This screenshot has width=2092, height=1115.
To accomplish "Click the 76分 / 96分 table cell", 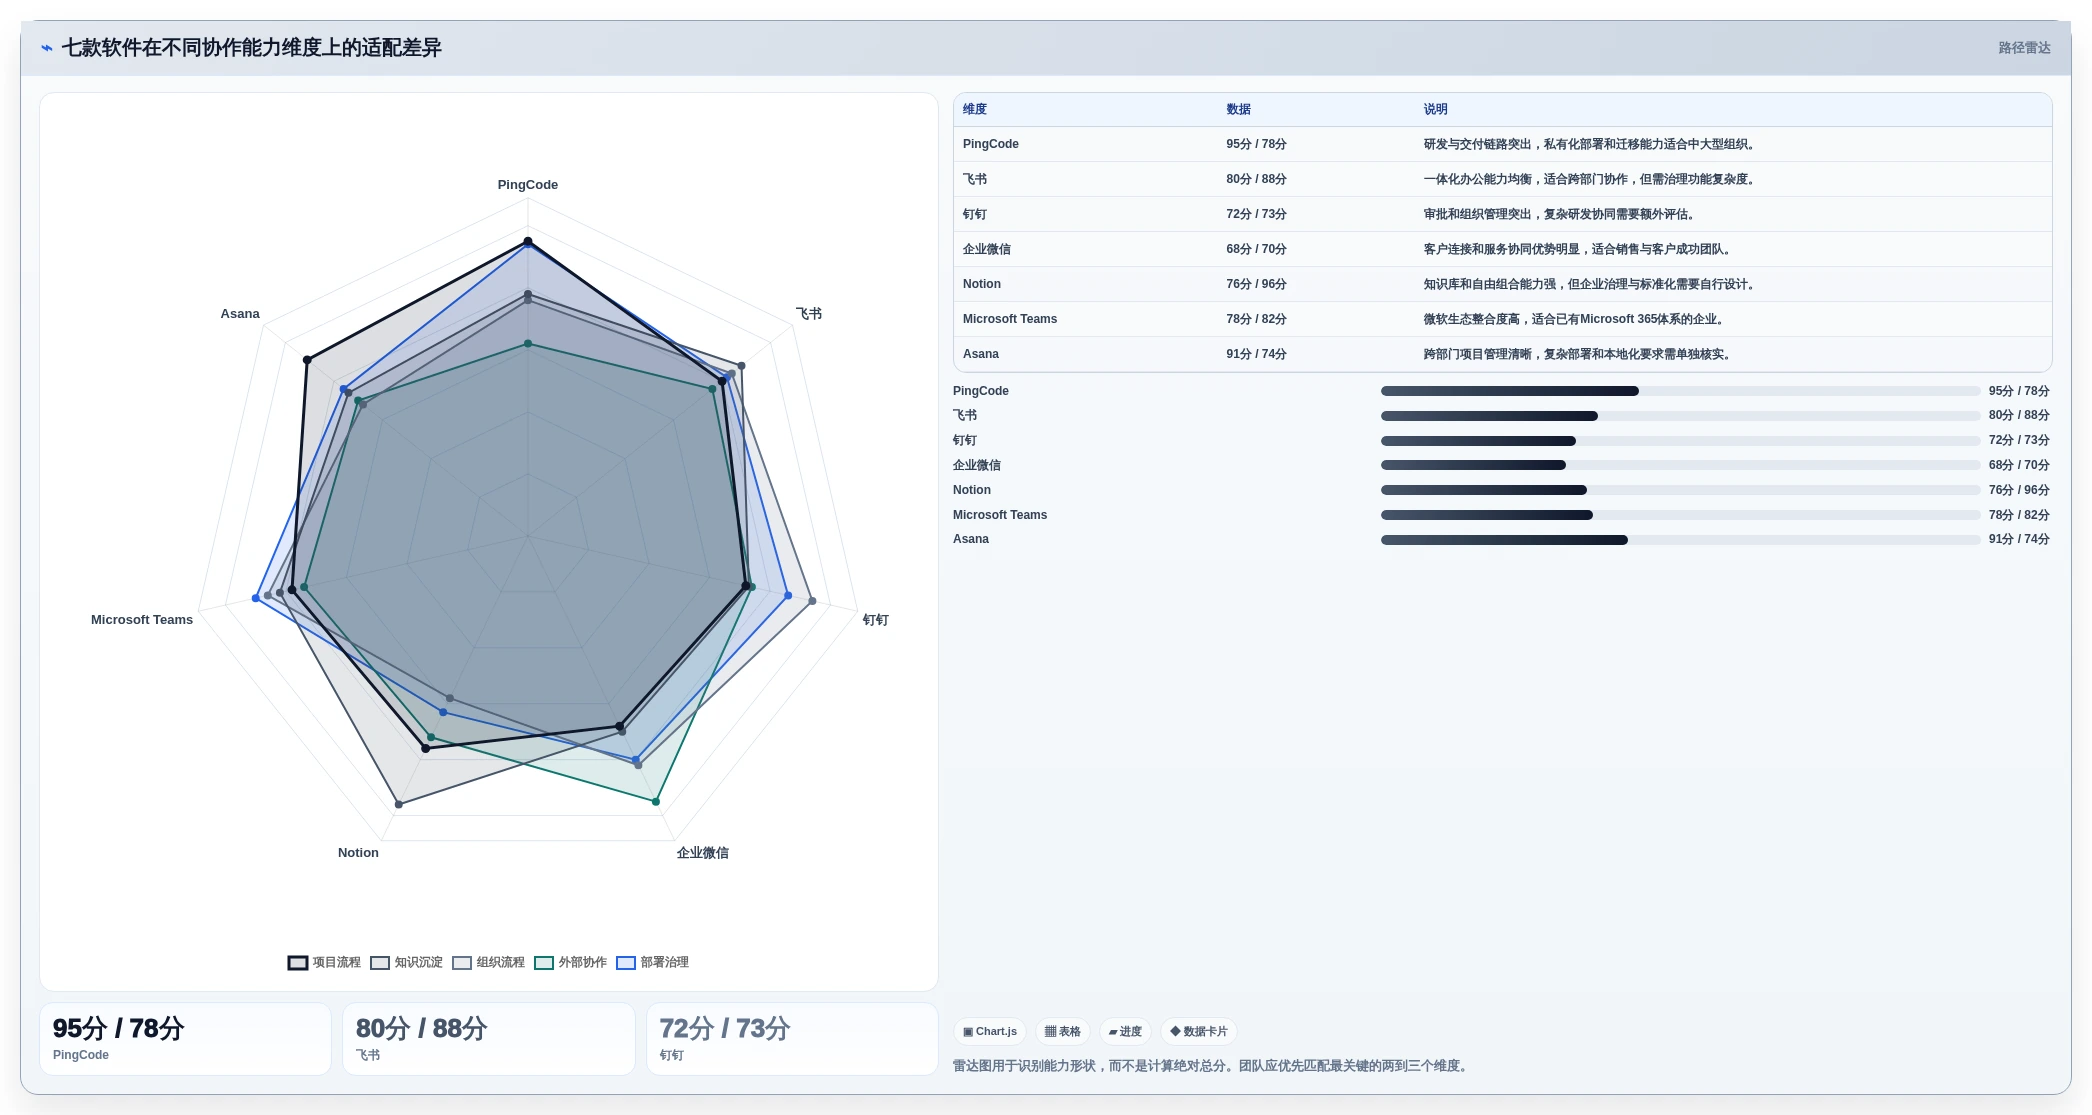I will click(x=1256, y=284).
